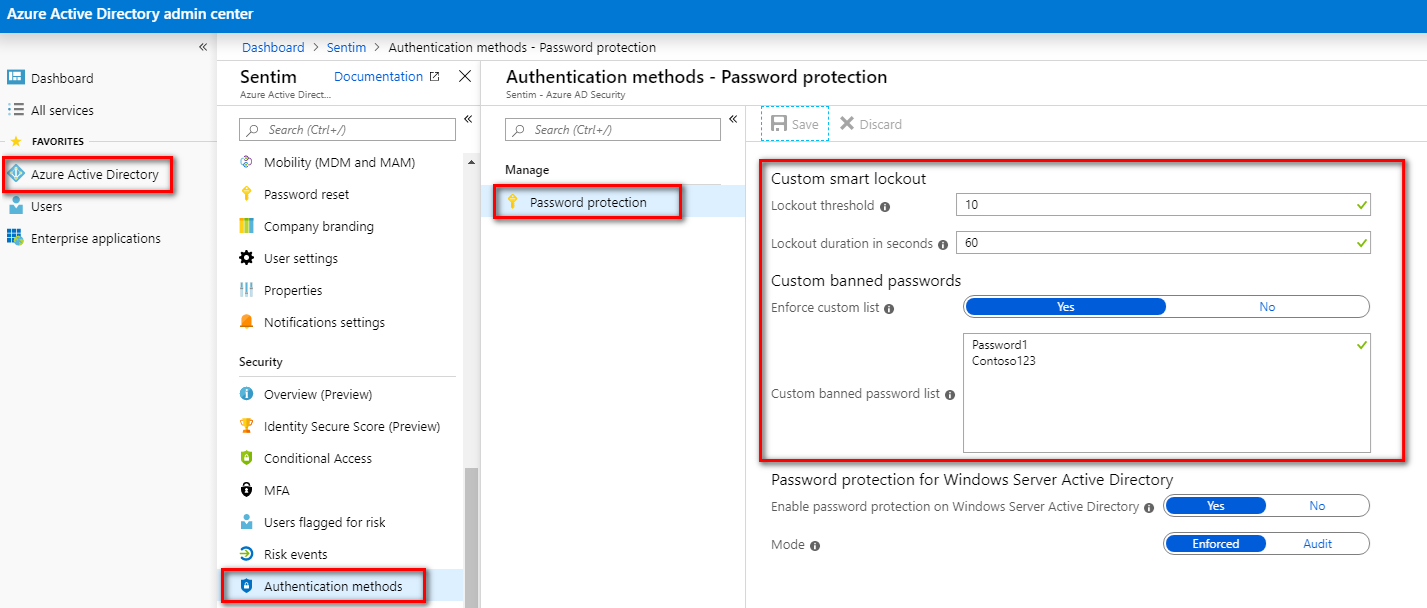Click the Discard button
The height and width of the screenshot is (608, 1427).
click(871, 124)
